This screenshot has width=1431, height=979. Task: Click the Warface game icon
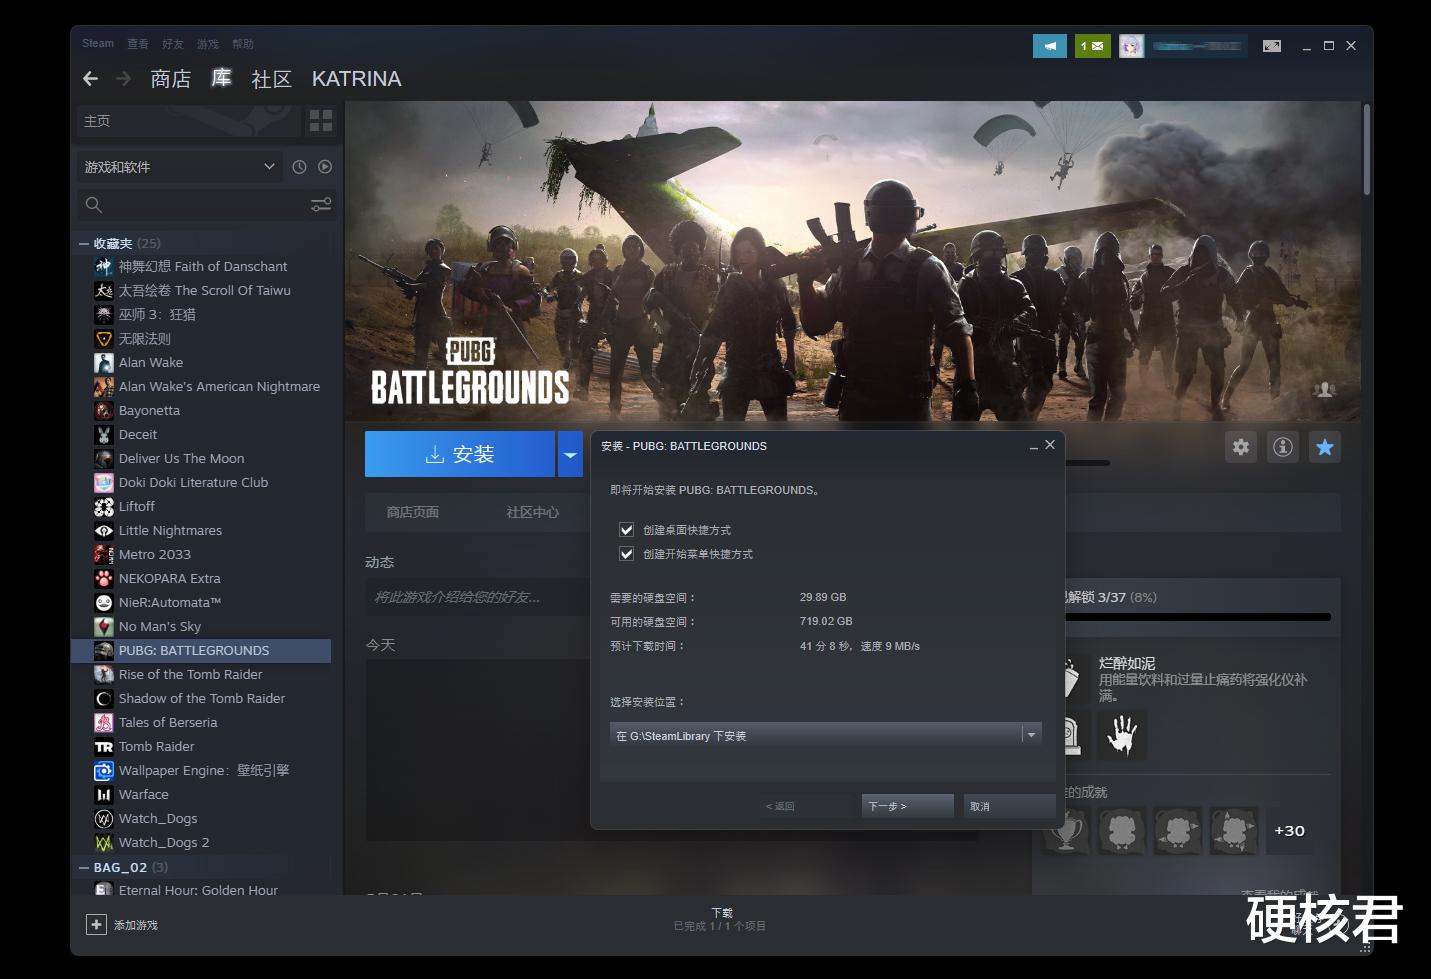point(104,795)
